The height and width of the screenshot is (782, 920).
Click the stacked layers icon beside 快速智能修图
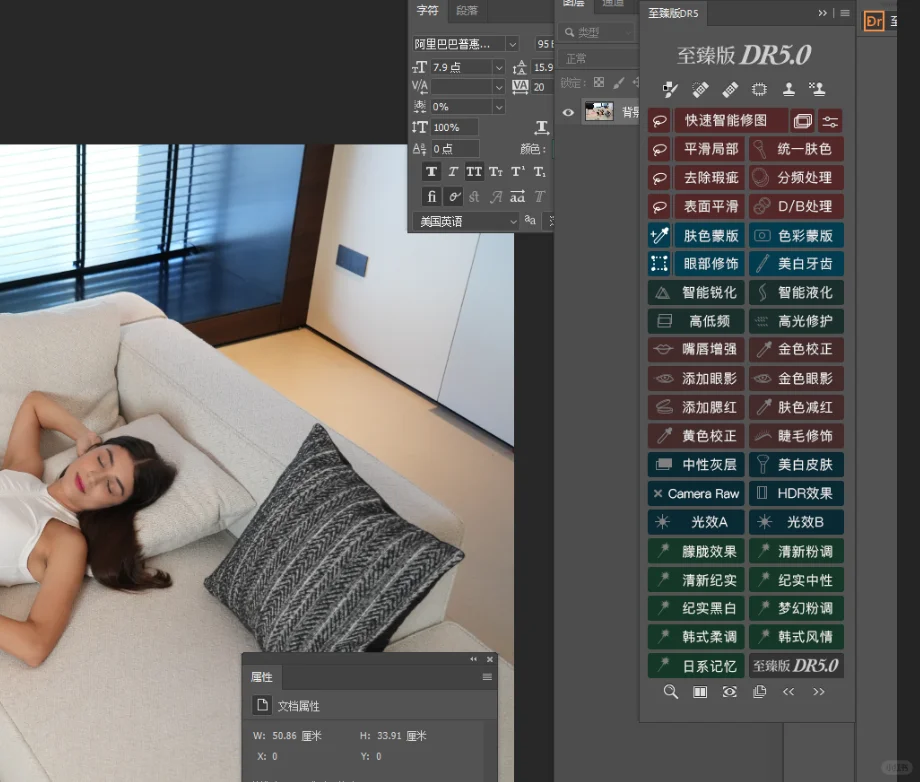click(x=803, y=121)
